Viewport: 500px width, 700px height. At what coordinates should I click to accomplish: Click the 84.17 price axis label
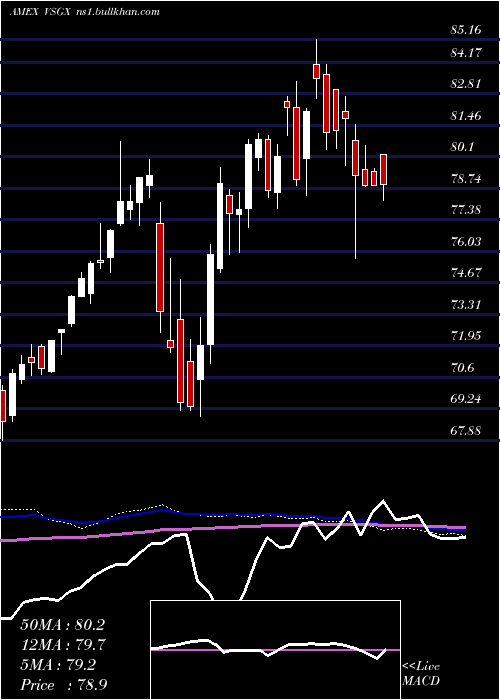click(466, 53)
